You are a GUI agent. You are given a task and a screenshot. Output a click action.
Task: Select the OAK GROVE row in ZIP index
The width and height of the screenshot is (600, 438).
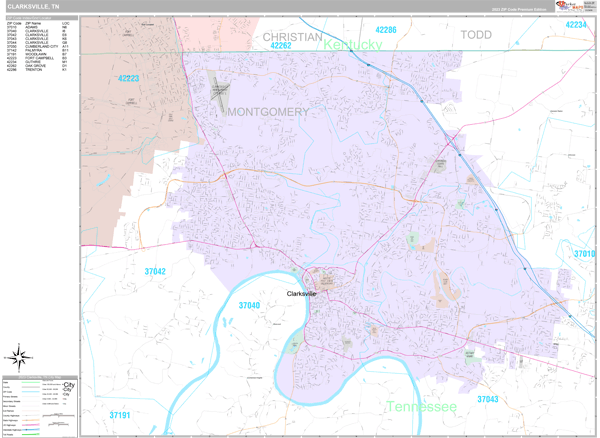[x=38, y=66]
